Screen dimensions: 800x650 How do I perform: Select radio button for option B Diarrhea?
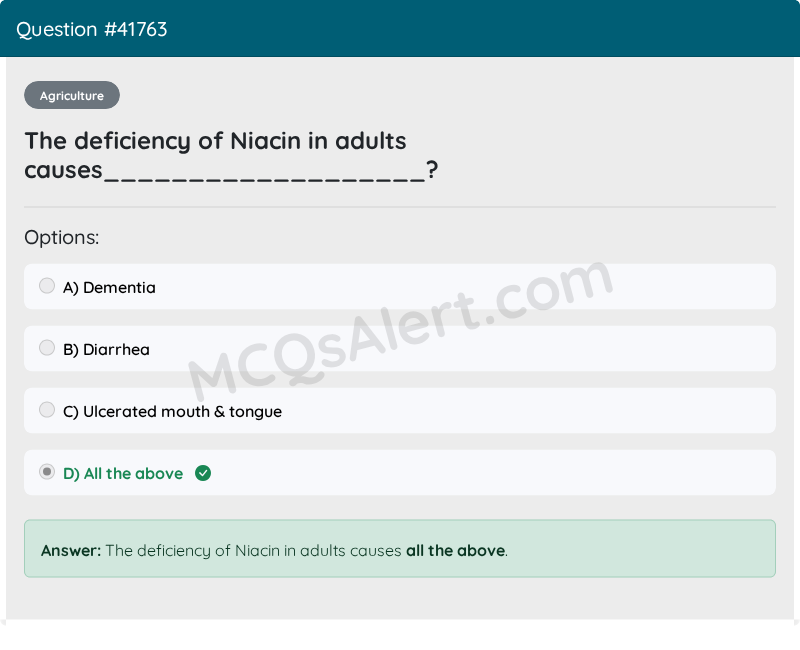pos(47,348)
